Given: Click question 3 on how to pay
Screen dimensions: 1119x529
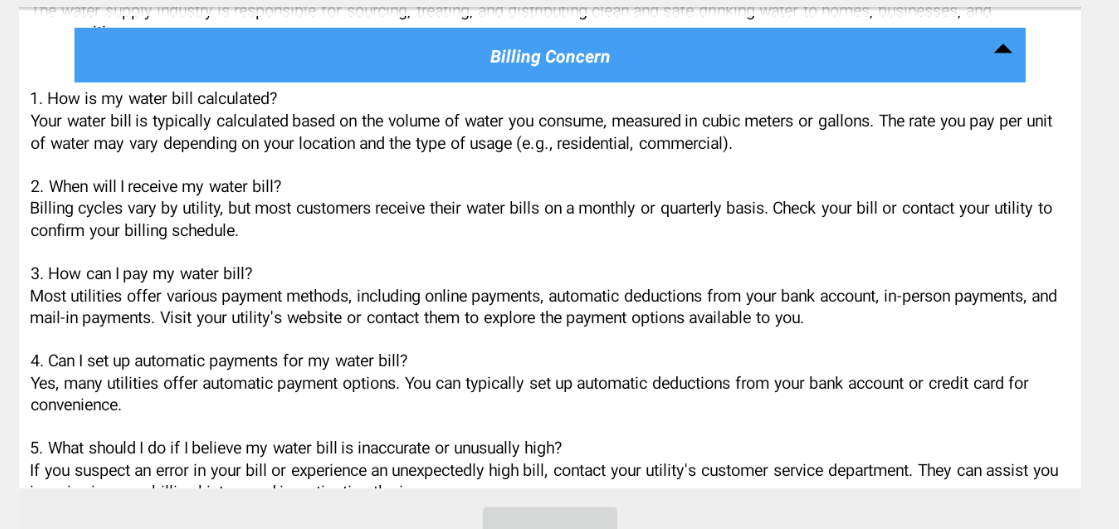Looking at the screenshot, I should coord(141,274).
